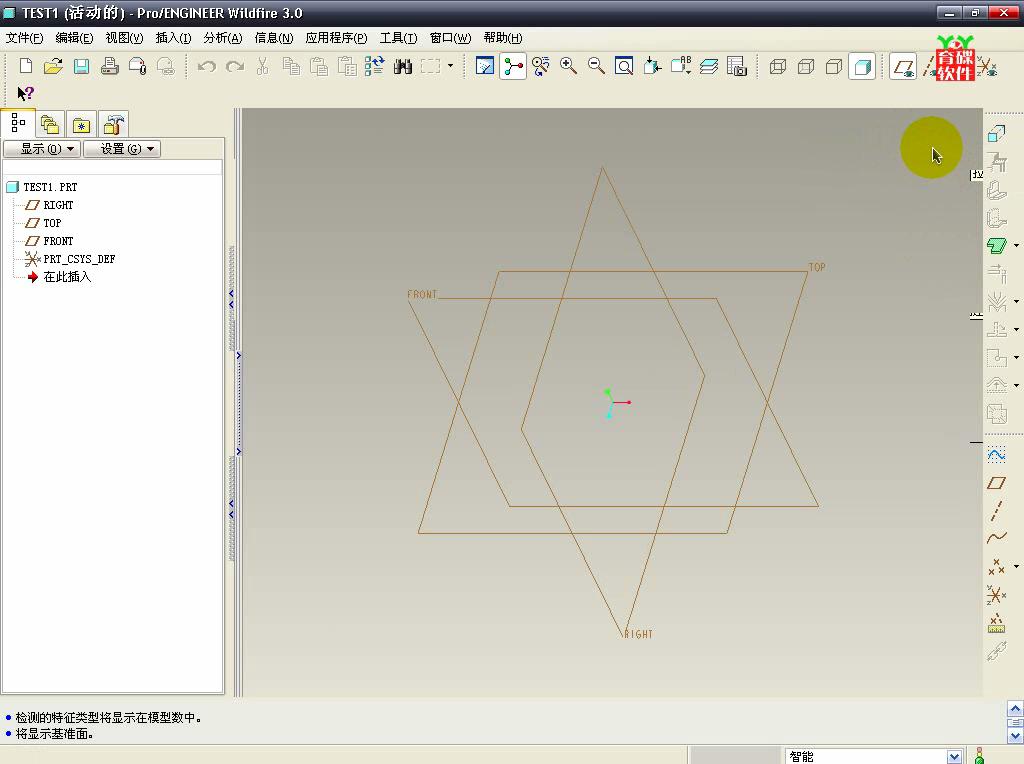The image size is (1024, 764).
Task: Open an existing file via folder icon
Action: pos(54,66)
